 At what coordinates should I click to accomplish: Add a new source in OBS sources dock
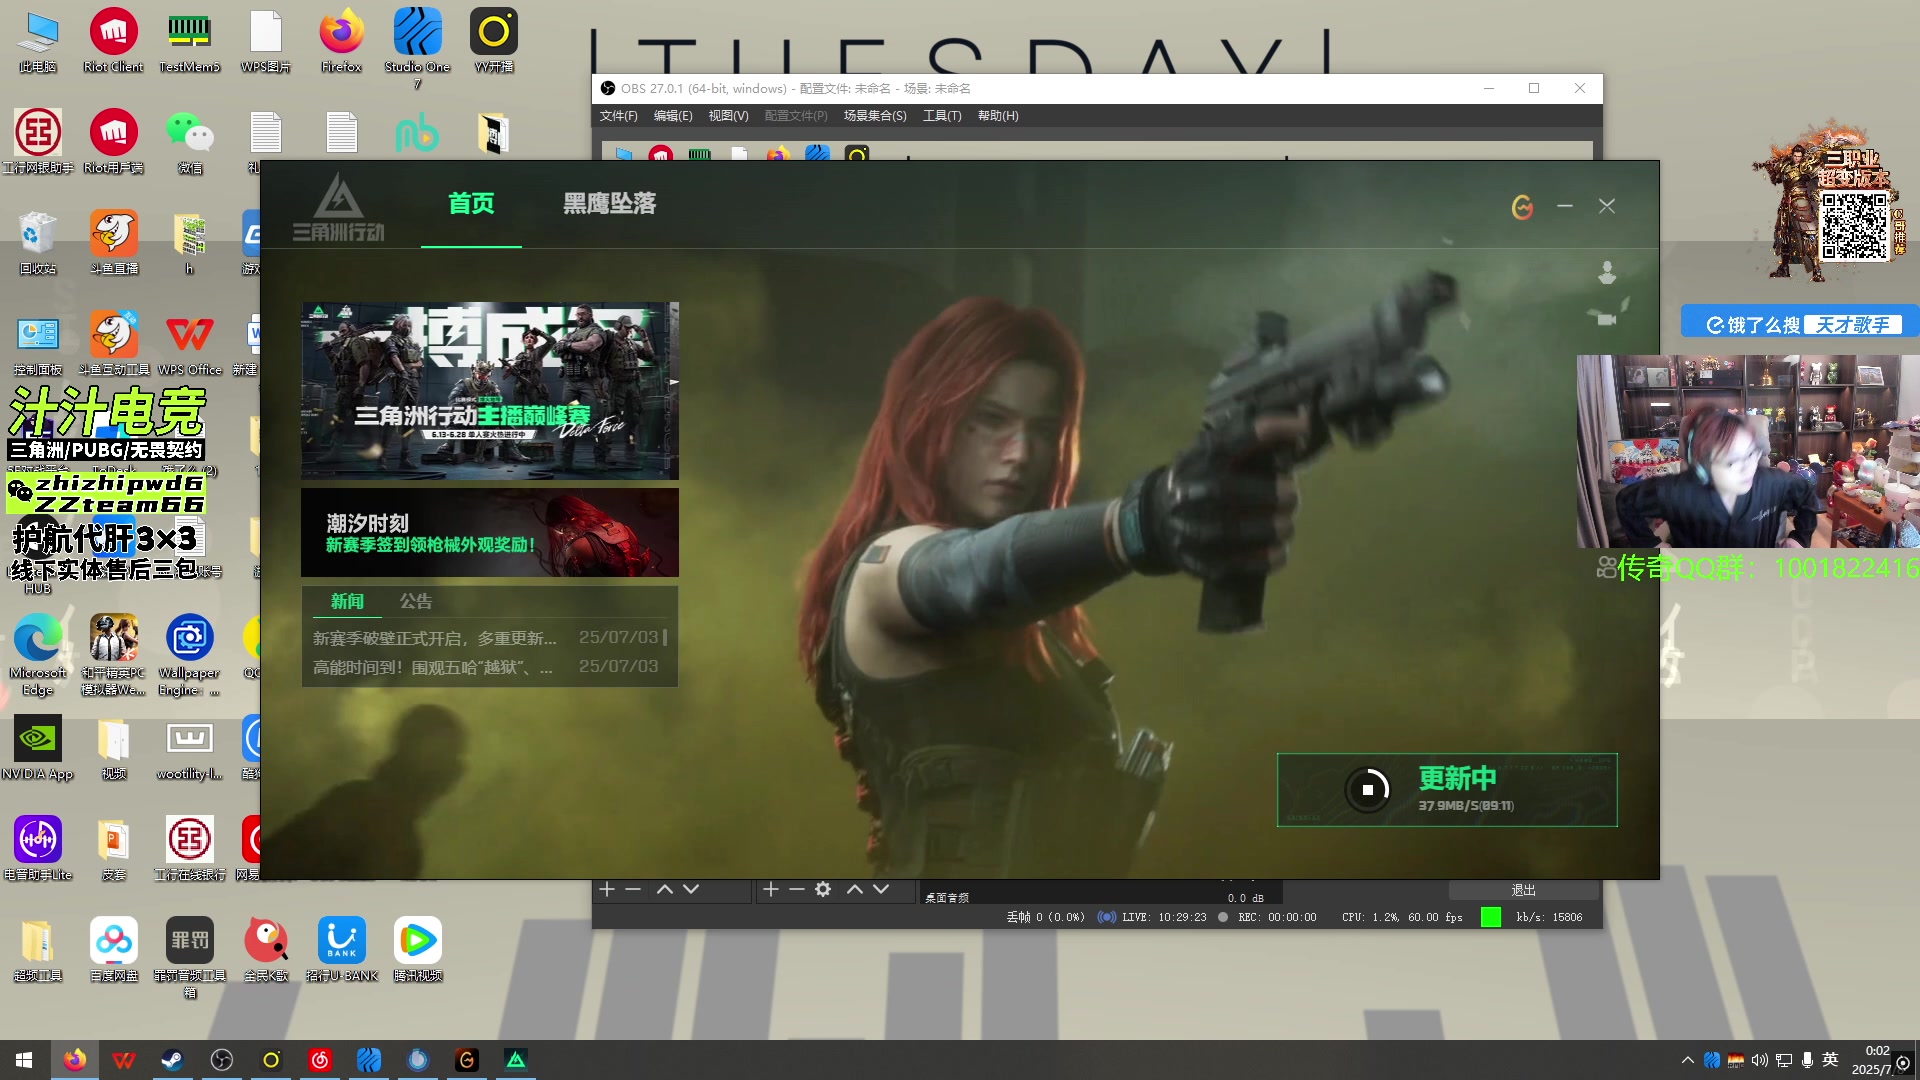[771, 889]
